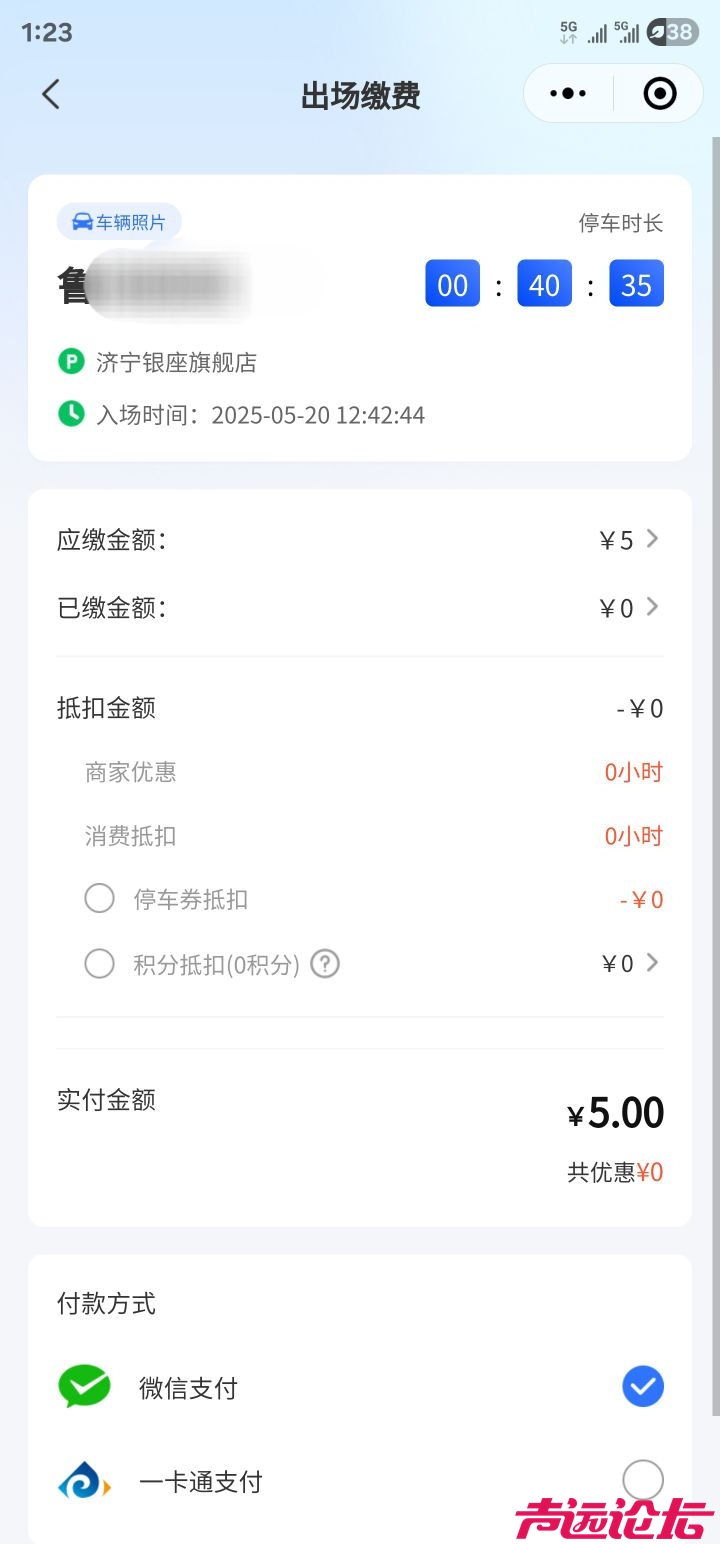Select the 停车券抵扣 radio button

tap(99, 899)
